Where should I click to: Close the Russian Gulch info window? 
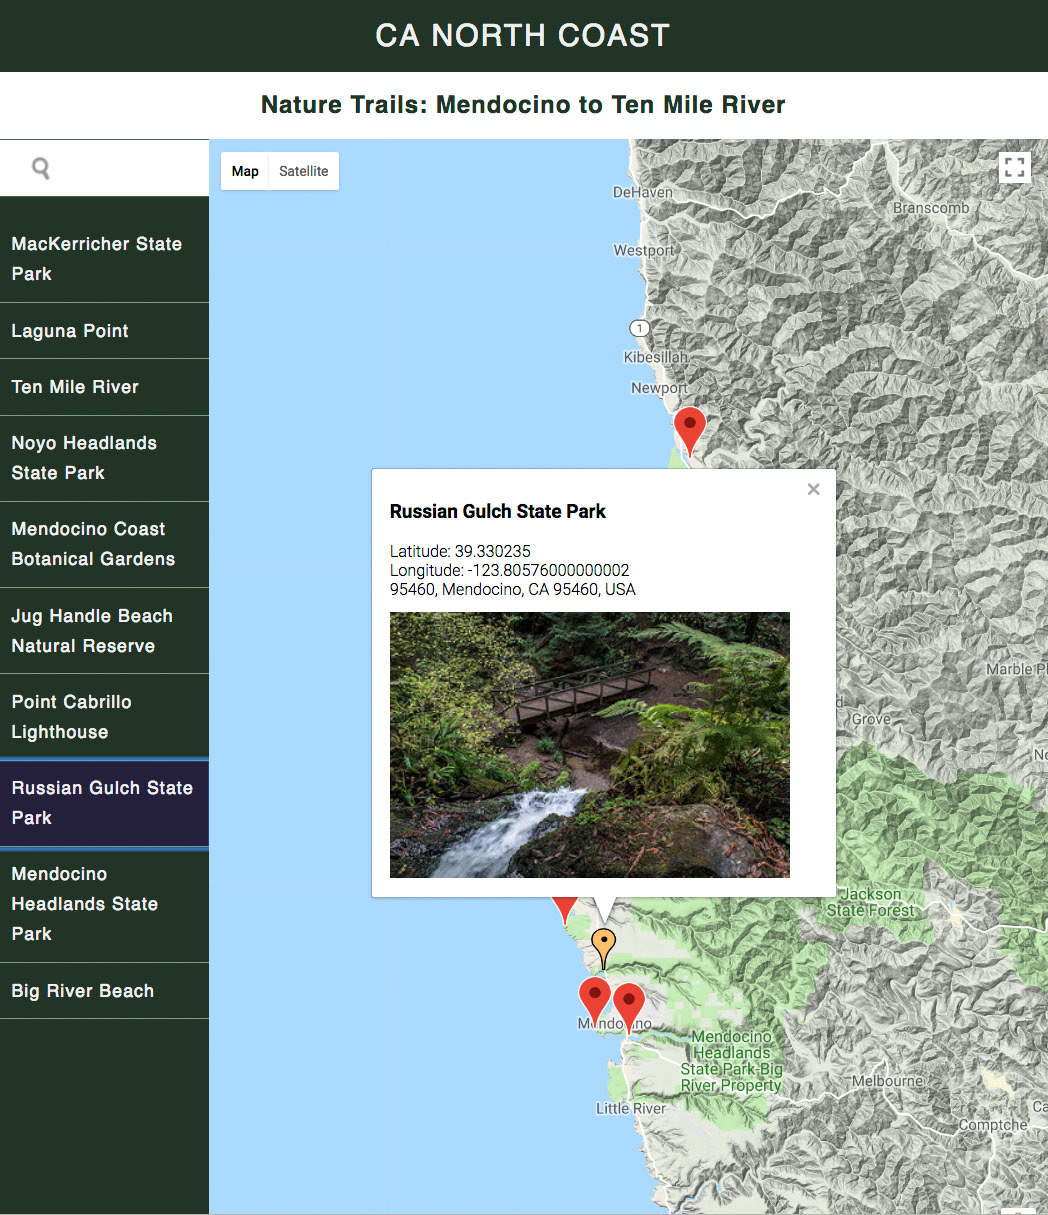[813, 489]
